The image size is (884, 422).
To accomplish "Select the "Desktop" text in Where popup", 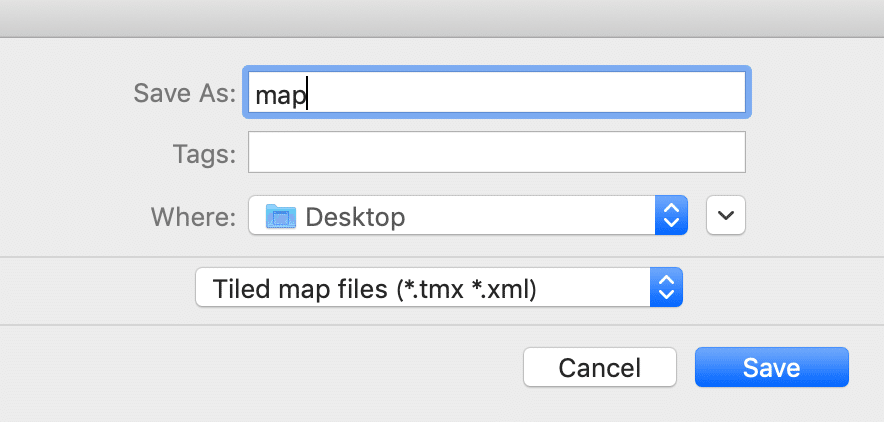I will pos(355,216).
